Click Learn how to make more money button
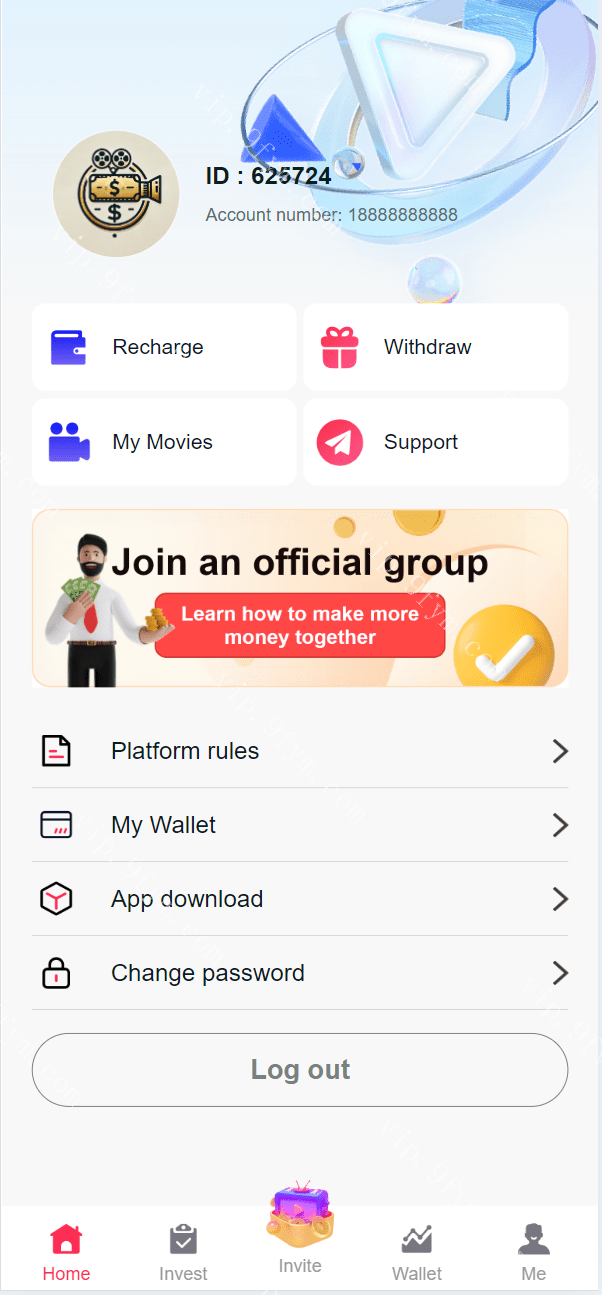This screenshot has width=602, height=1295. tap(300, 626)
